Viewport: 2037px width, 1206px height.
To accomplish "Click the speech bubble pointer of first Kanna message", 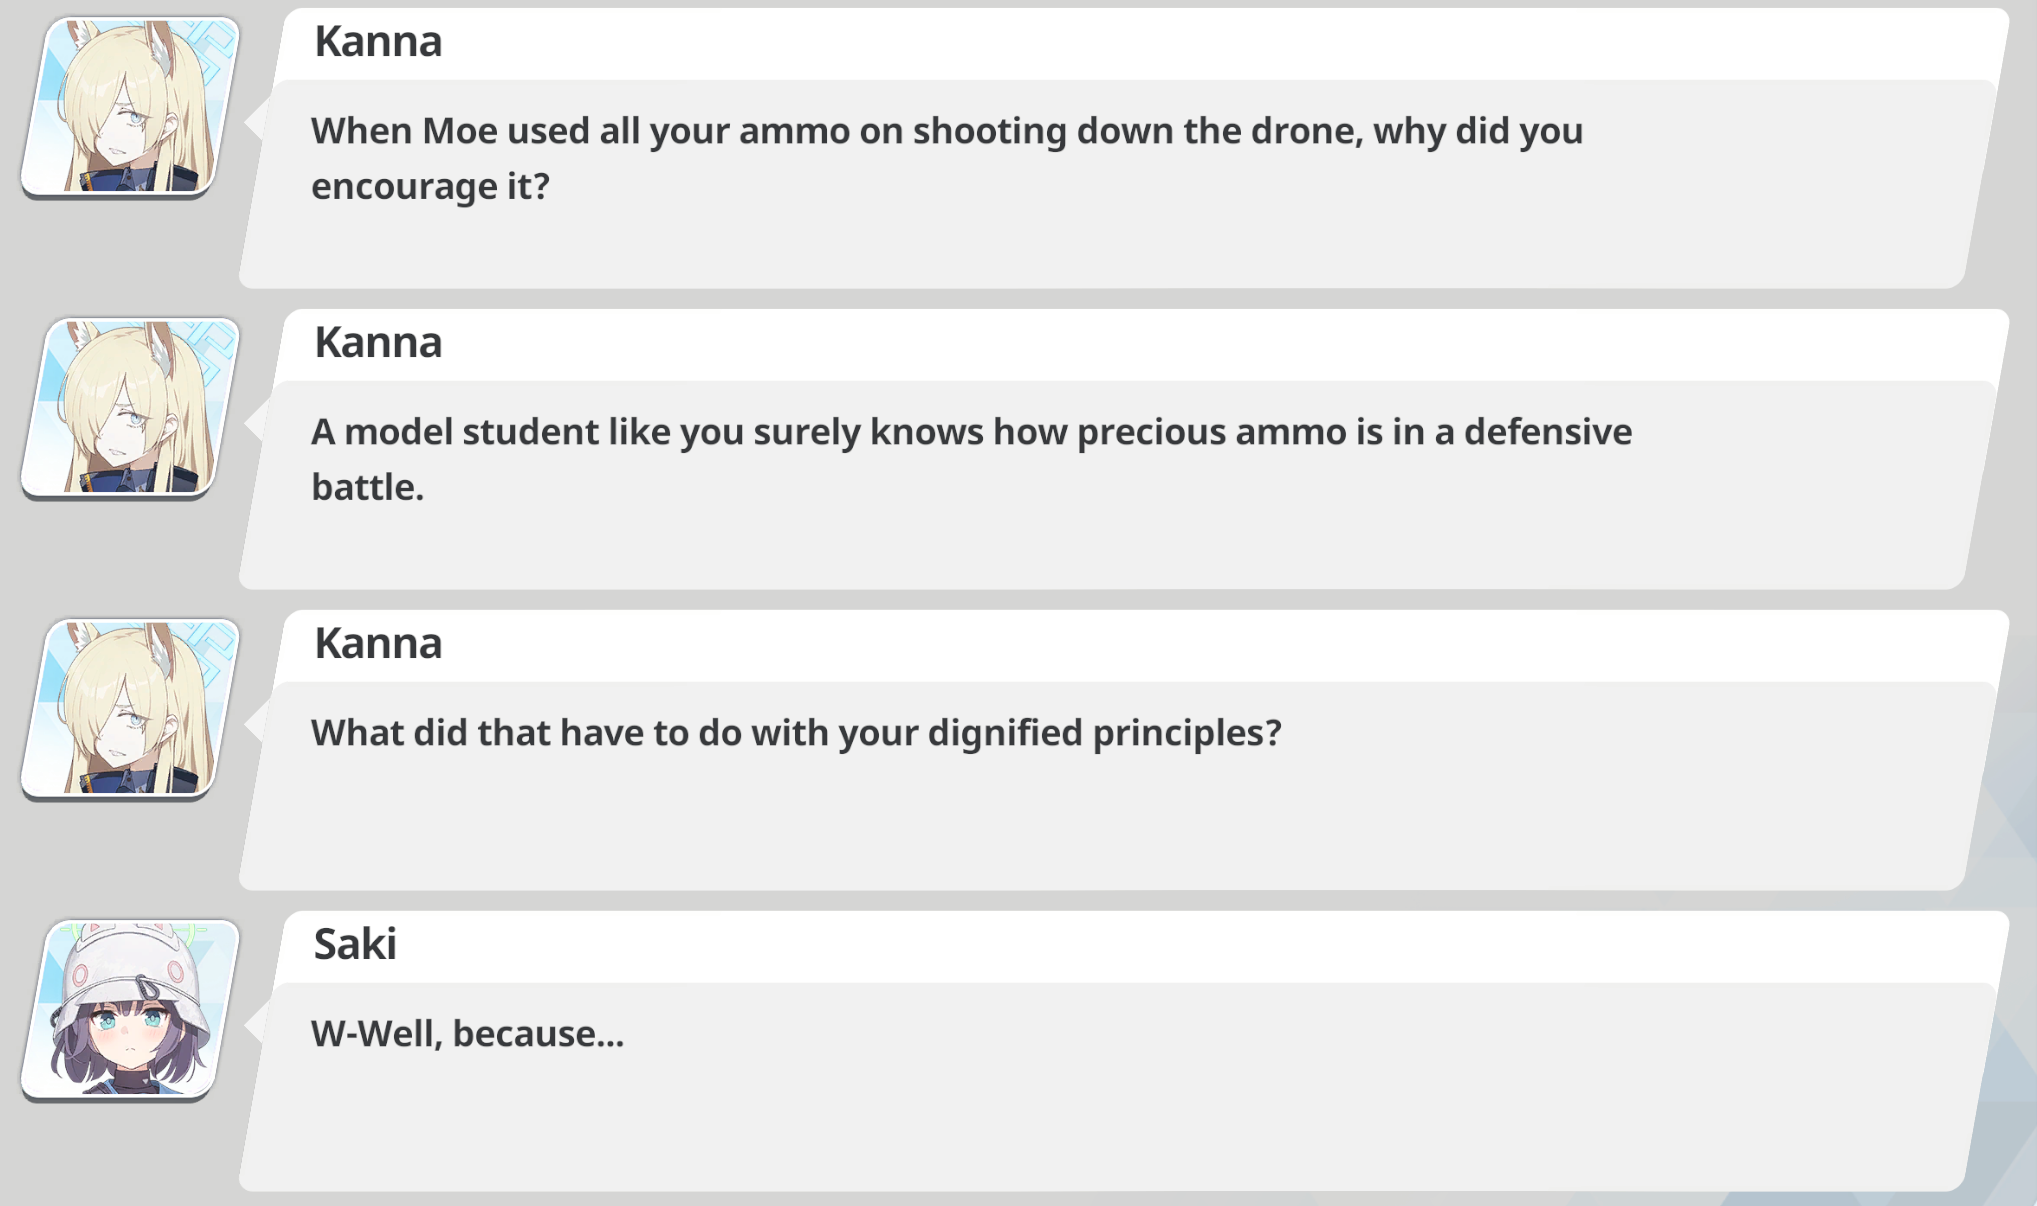I will (254, 121).
